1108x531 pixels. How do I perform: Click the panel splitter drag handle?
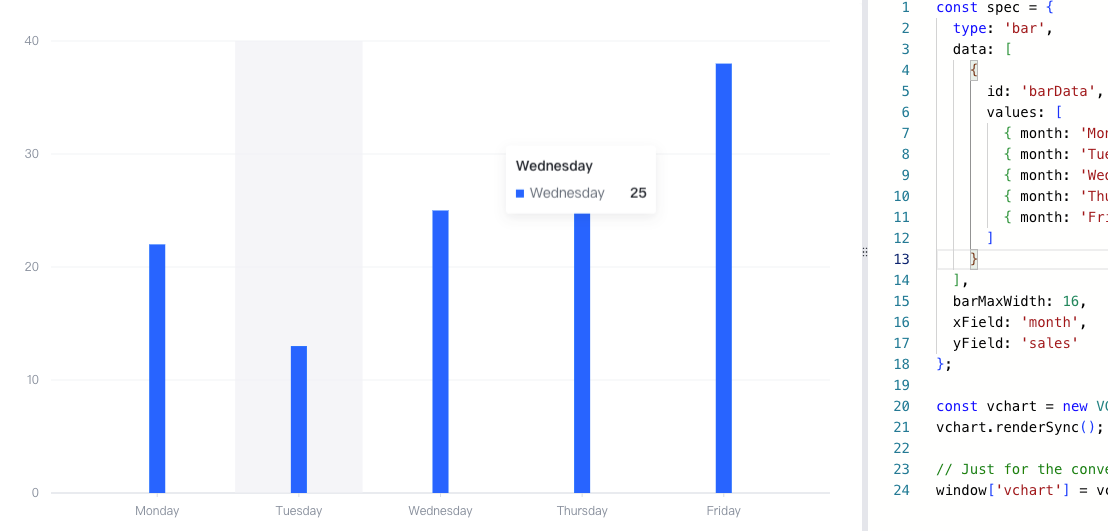click(x=865, y=252)
